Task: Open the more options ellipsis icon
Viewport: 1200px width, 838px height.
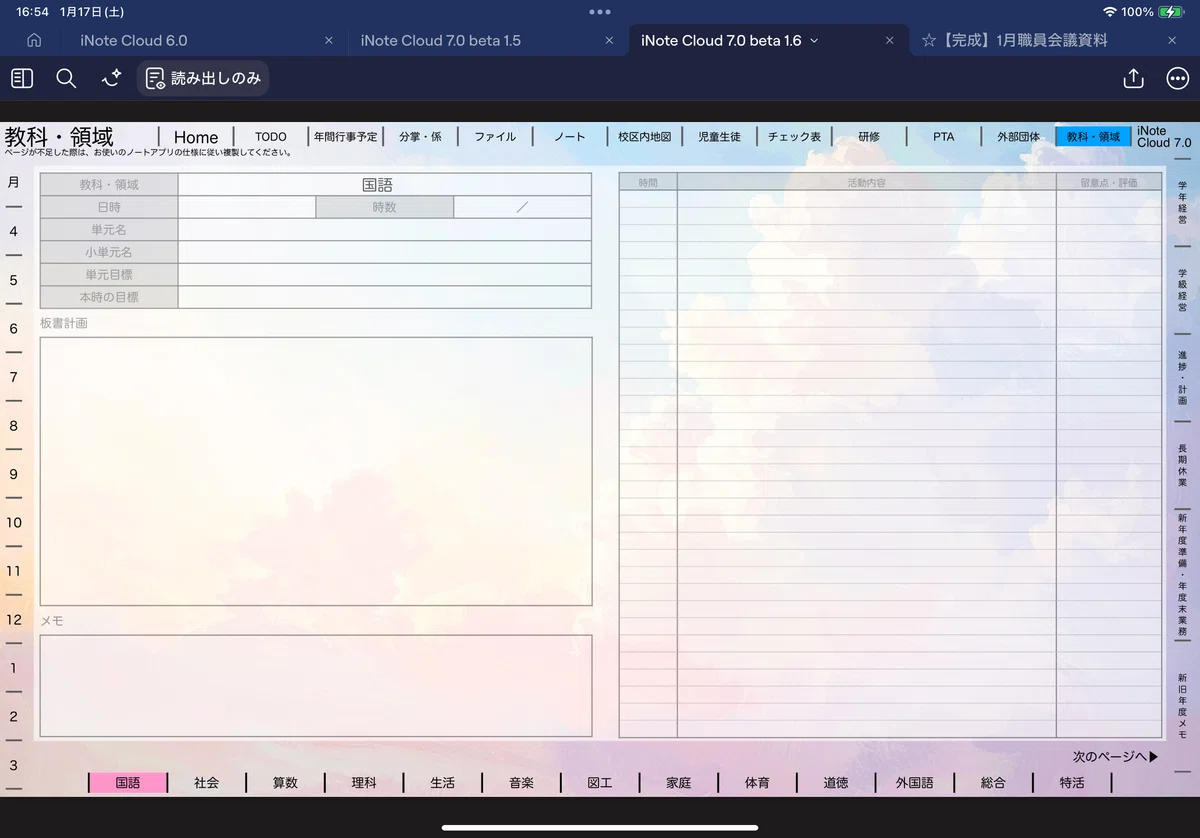Action: pyautogui.click(x=1178, y=78)
